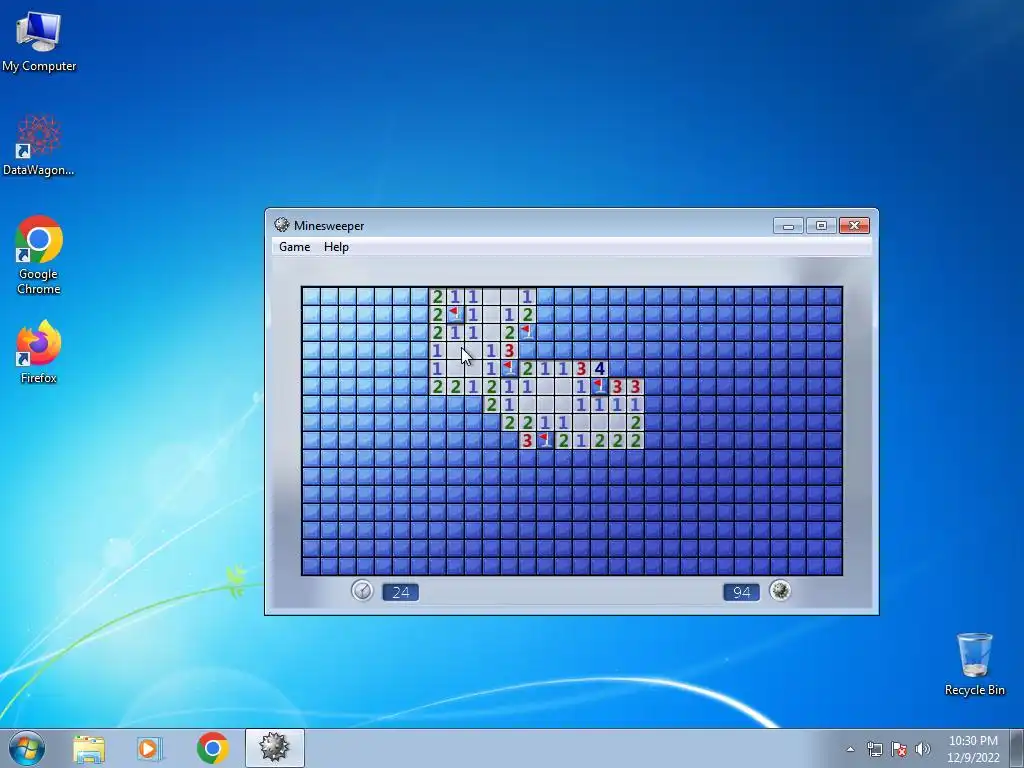The image size is (1024, 768).
Task: Show hidden system tray icons
Action: (850, 749)
